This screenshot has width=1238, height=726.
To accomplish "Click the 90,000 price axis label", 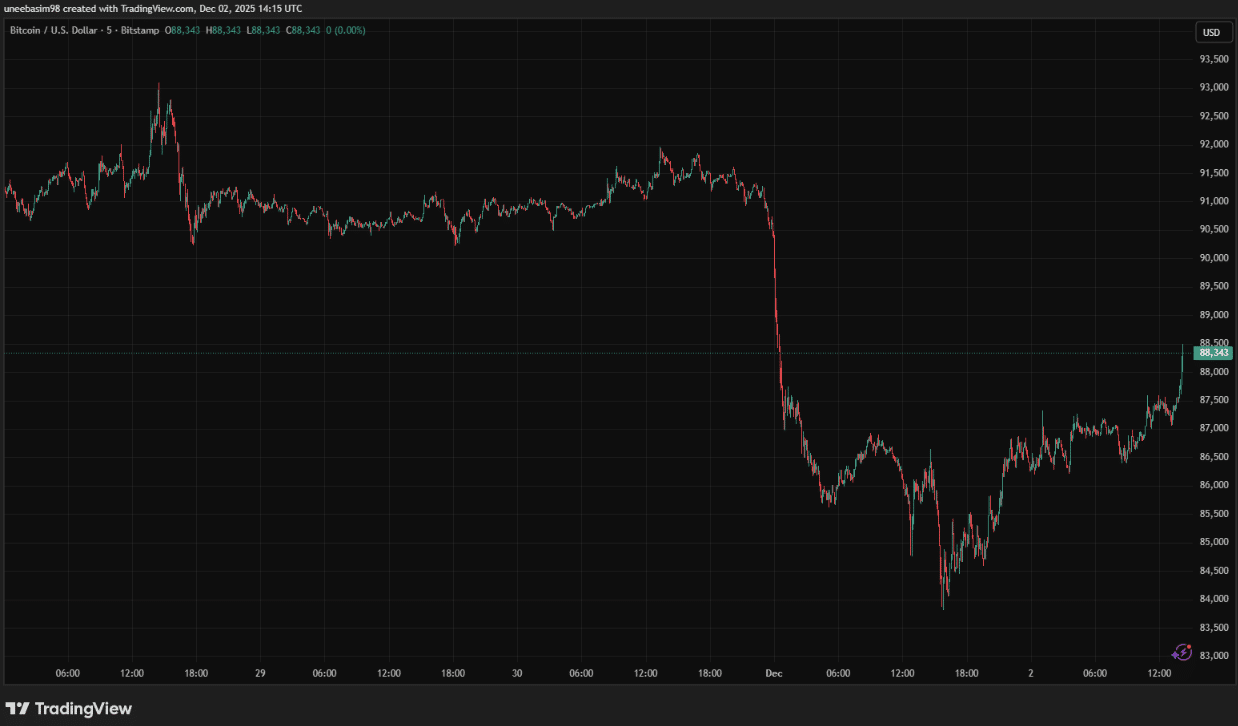I will coord(1214,258).
